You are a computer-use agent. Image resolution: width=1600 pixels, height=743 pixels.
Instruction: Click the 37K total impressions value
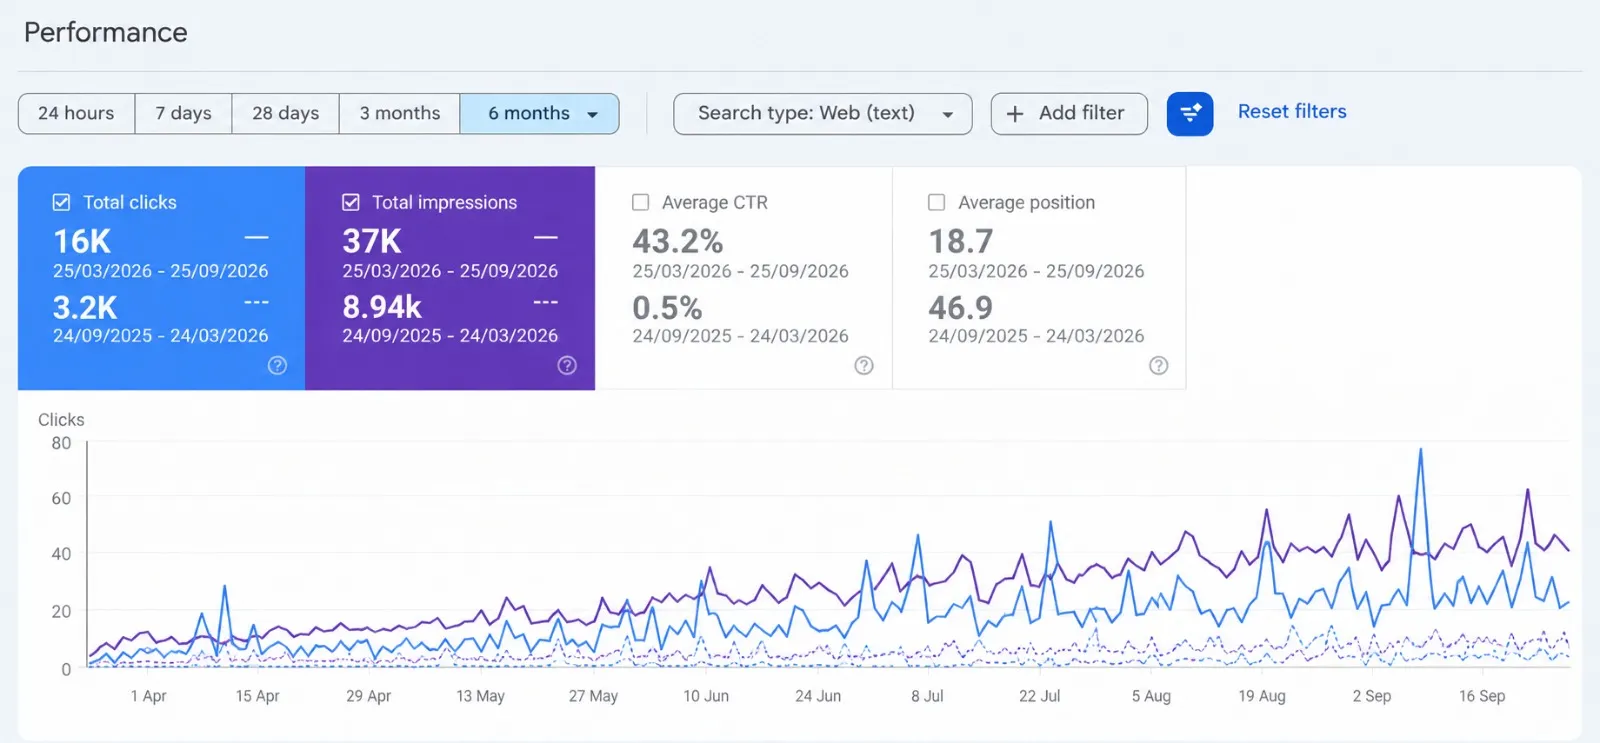[372, 242]
